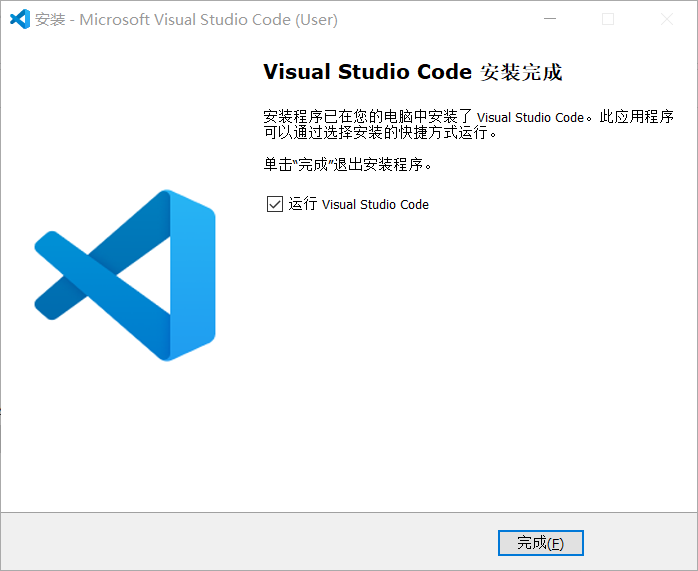Click the window title '安装 - Microsoft Visual Studio Code (User)'
This screenshot has height=571, width=698.
click(x=187, y=20)
